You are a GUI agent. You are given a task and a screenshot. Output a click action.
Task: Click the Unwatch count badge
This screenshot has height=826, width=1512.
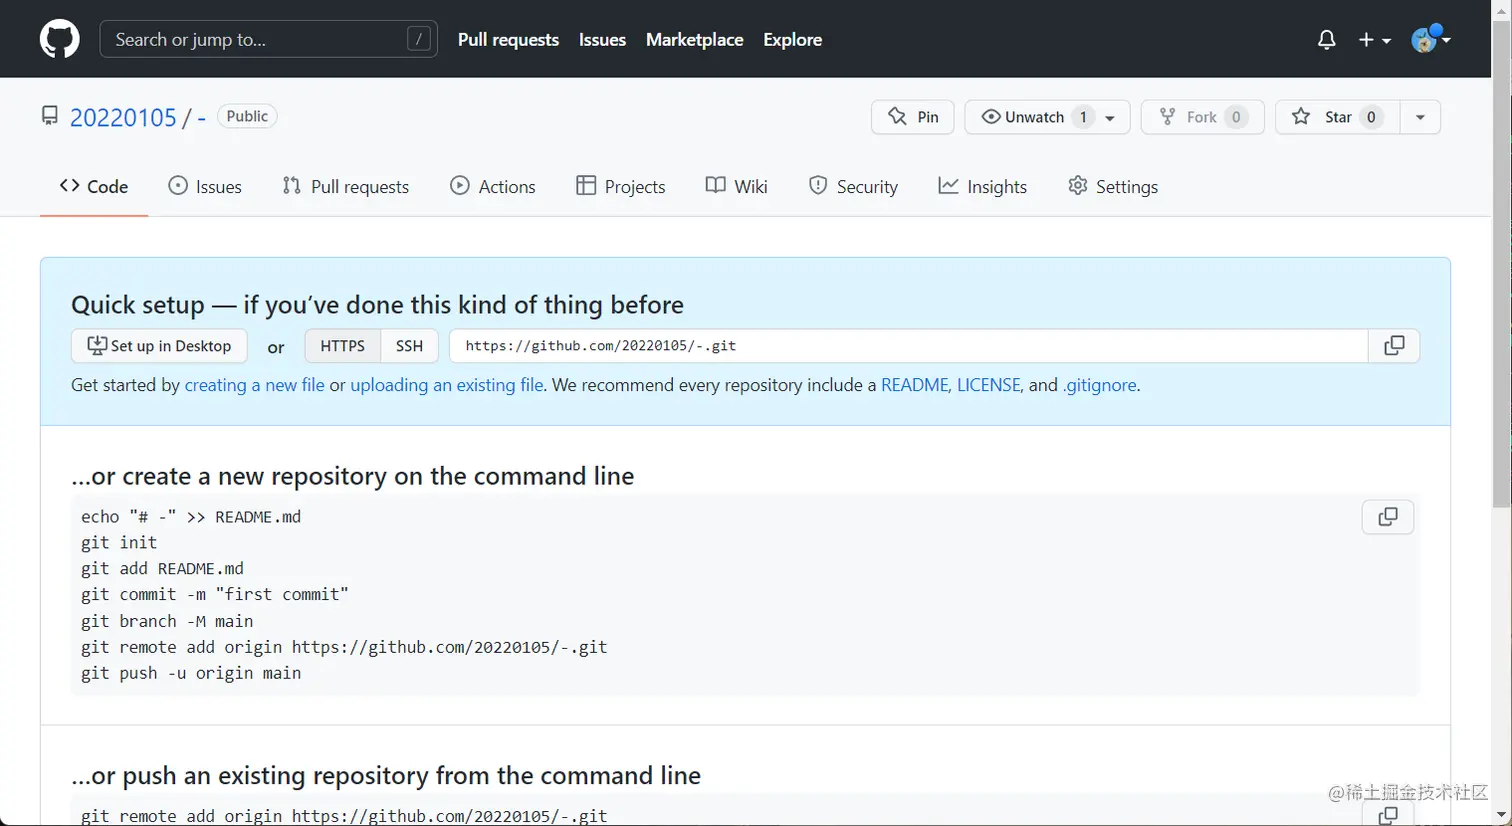click(1083, 117)
